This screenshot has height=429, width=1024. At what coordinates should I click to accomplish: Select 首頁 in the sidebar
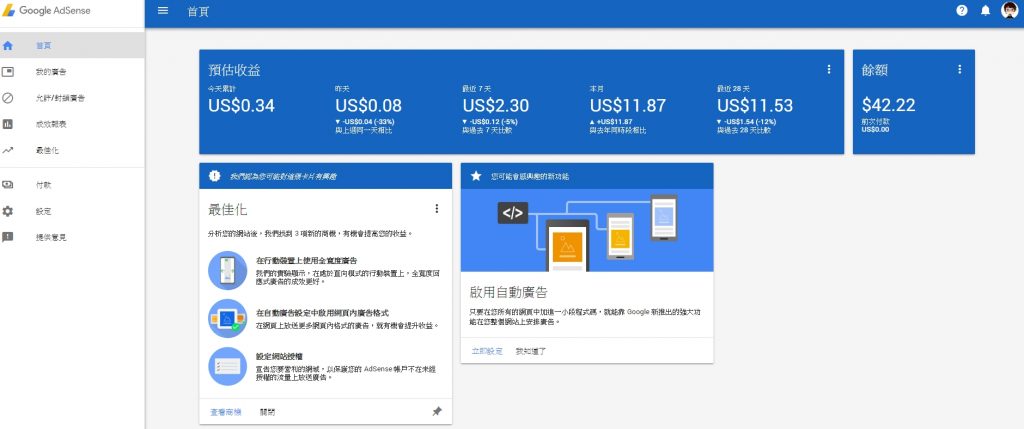point(44,45)
